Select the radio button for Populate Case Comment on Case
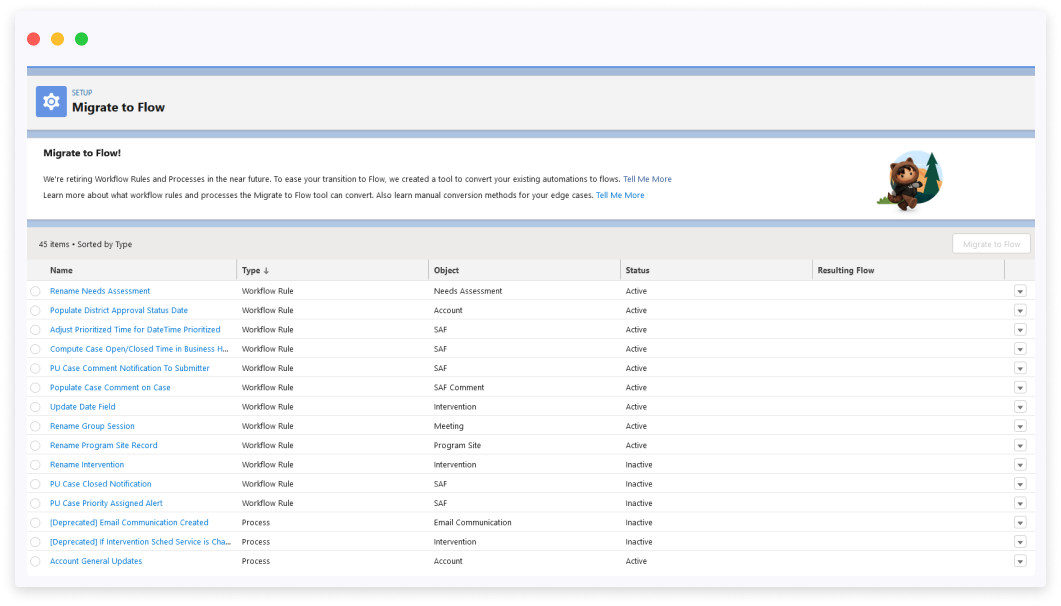The width and height of the screenshot is (1061, 606). tap(35, 387)
